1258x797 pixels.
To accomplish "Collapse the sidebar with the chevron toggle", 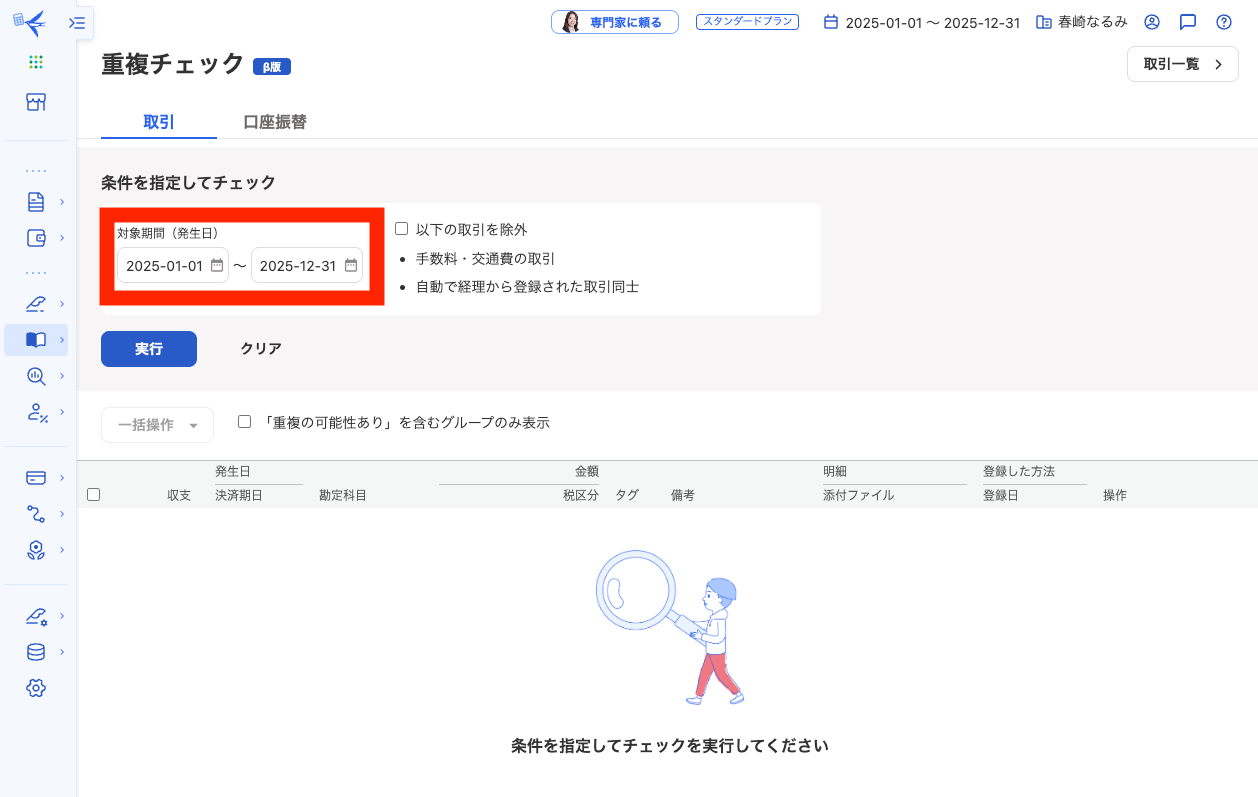I will [x=76, y=22].
